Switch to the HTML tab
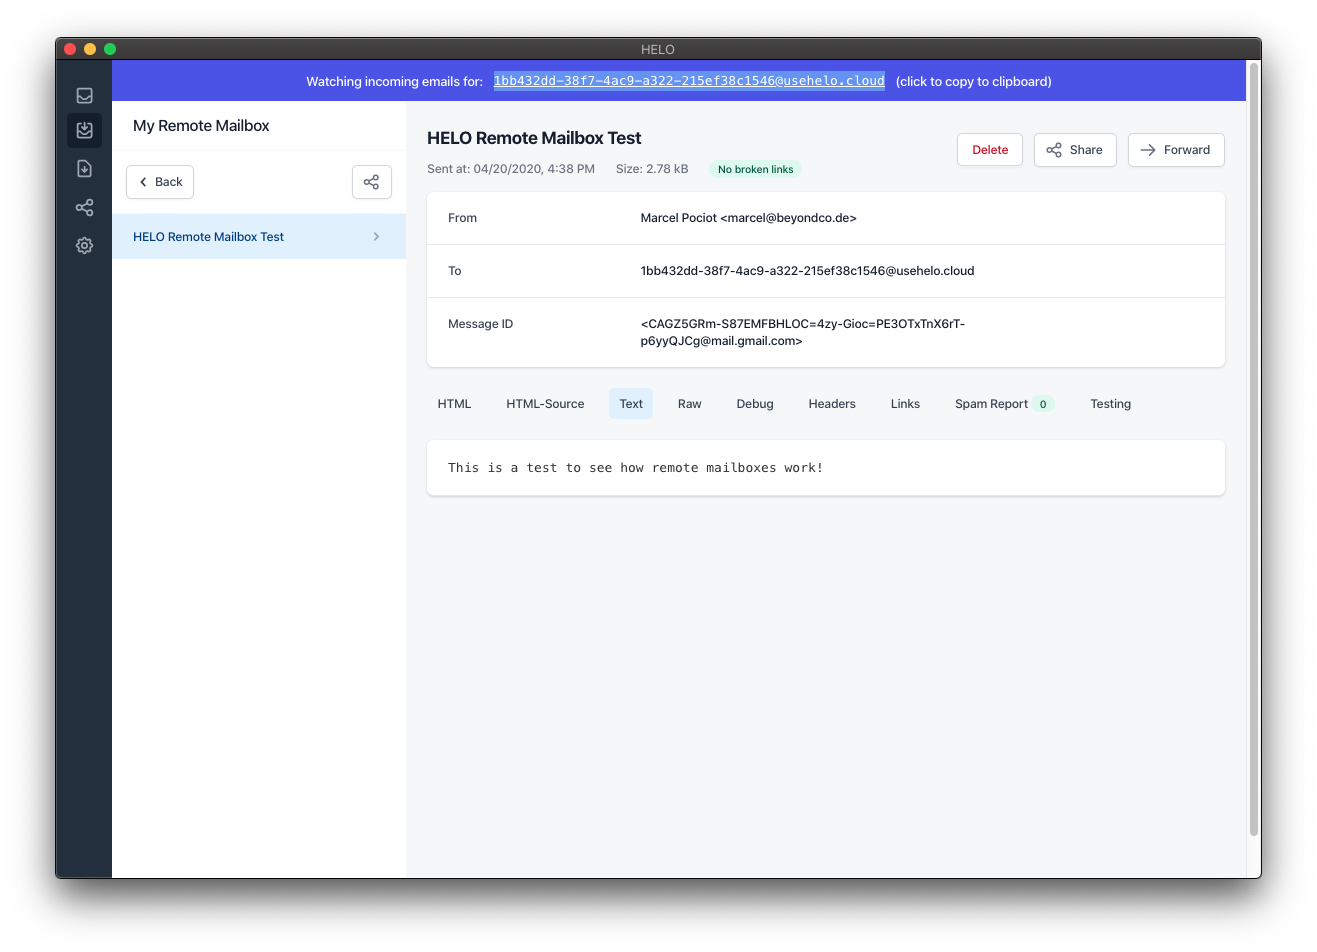This screenshot has width=1317, height=952. pos(454,404)
